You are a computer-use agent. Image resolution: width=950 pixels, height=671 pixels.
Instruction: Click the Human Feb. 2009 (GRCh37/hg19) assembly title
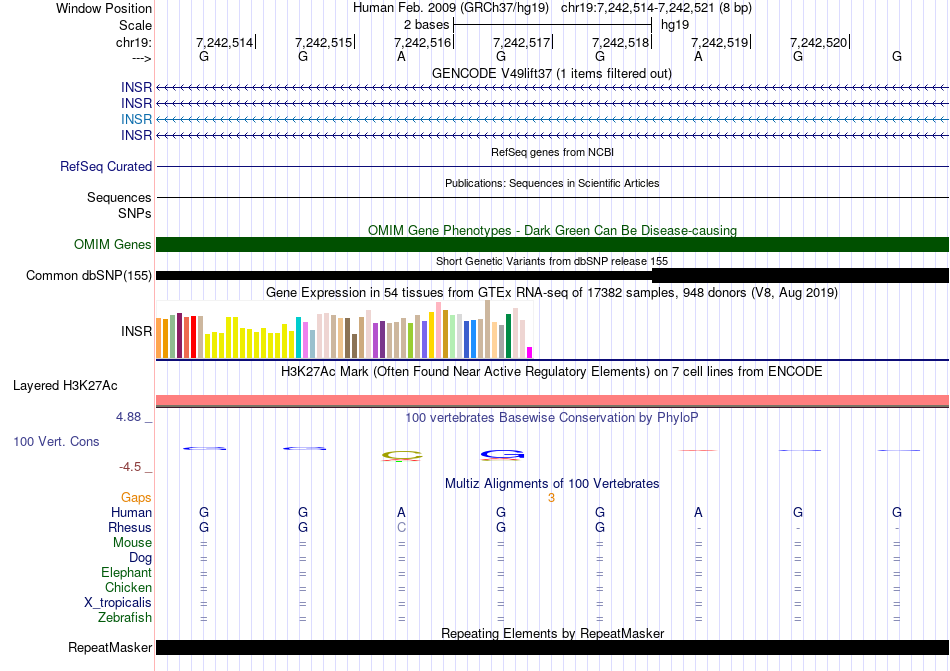(451, 8)
